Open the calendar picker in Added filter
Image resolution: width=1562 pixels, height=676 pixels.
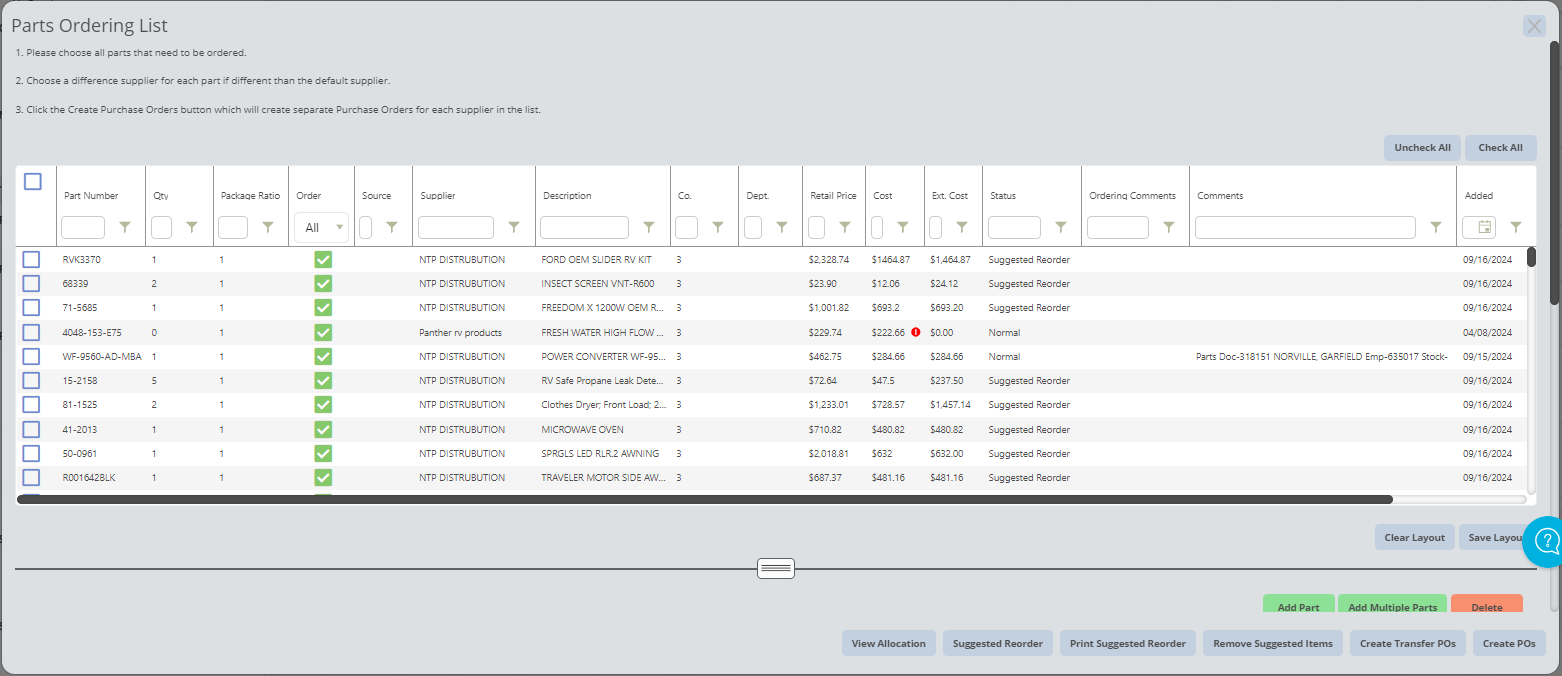coord(1485,228)
